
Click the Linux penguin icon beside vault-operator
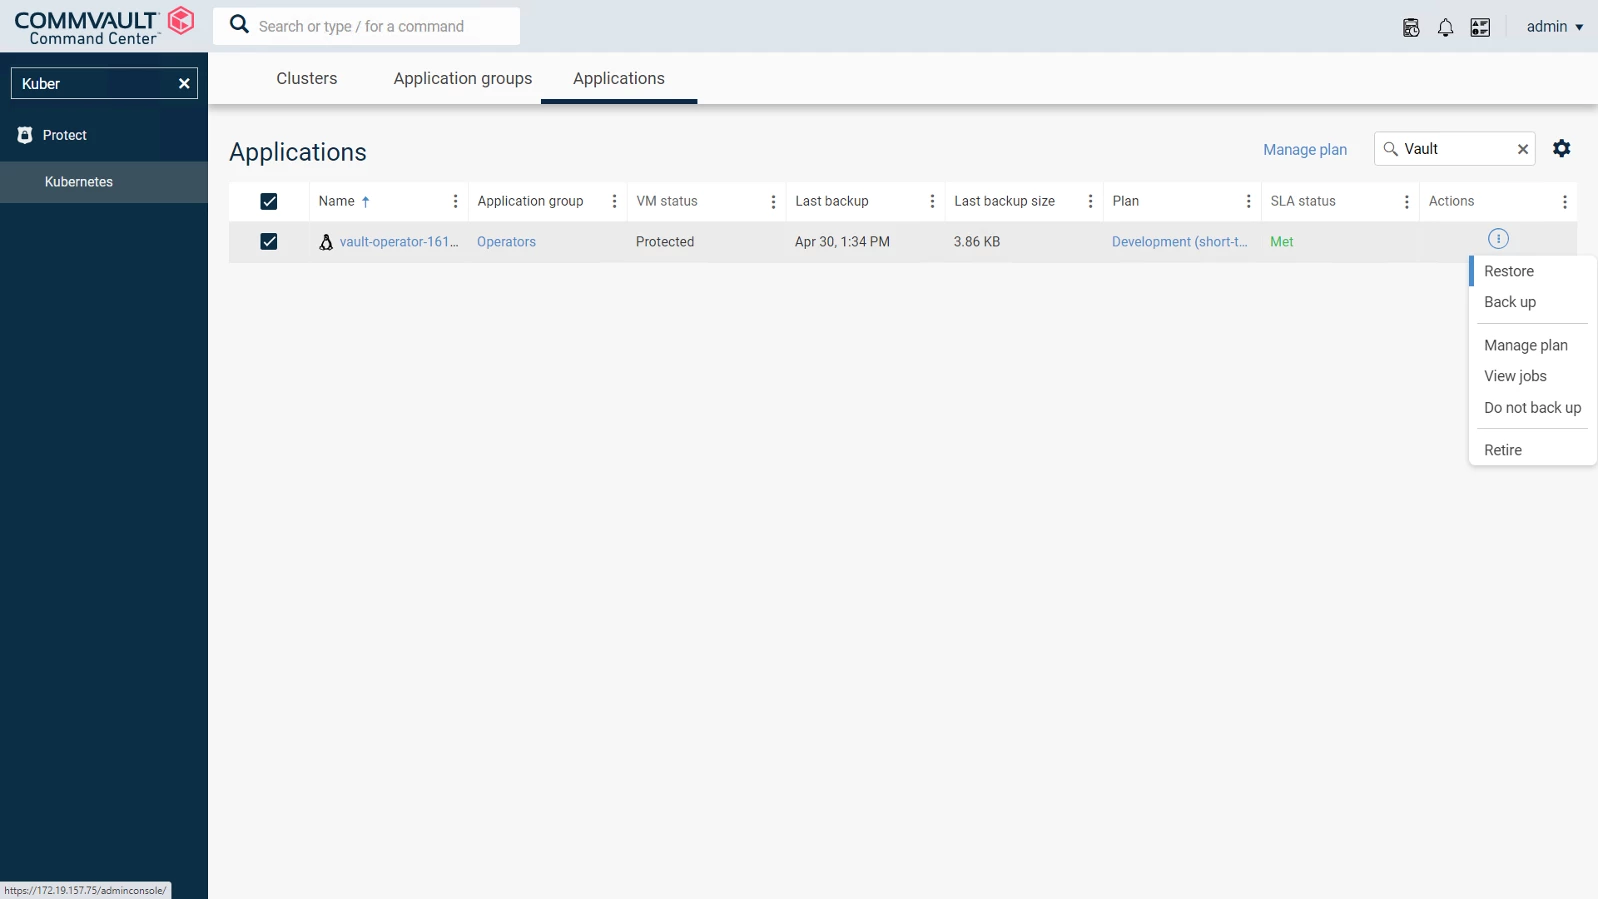[x=326, y=242]
